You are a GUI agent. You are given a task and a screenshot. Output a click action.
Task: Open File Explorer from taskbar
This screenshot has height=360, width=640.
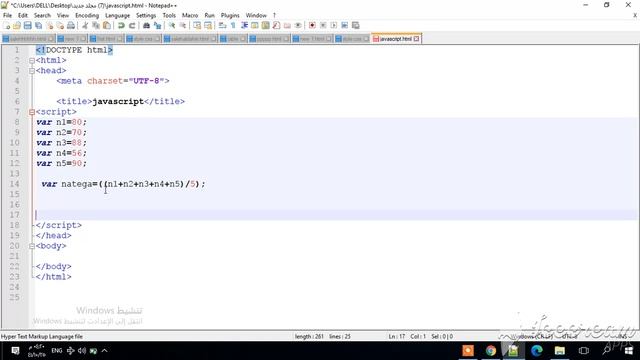pyautogui.click(x=560, y=351)
